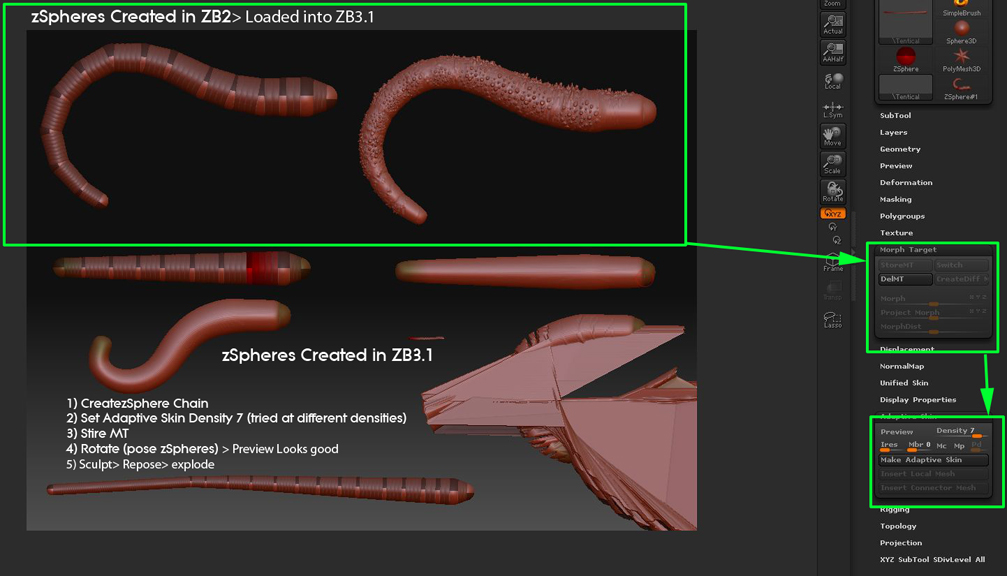
Task: Toggle the L.Sym local symmetry icon
Action: 833,109
